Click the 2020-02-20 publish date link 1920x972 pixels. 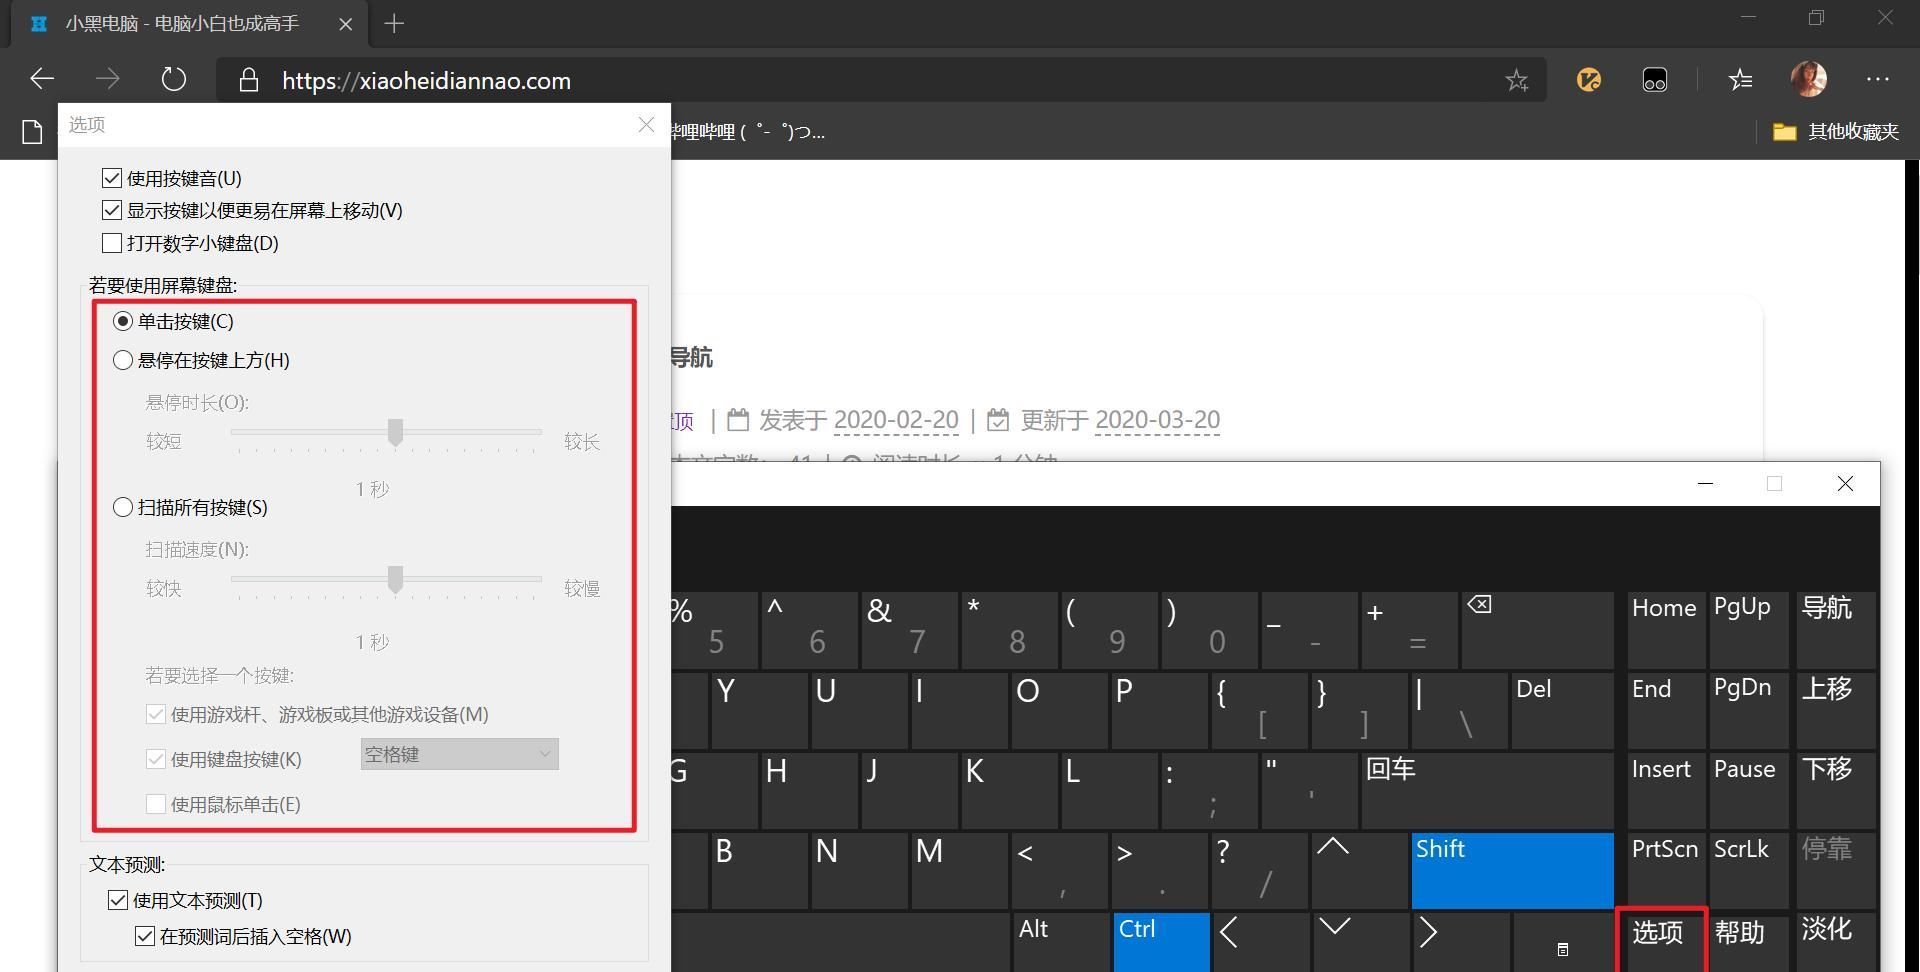click(896, 420)
